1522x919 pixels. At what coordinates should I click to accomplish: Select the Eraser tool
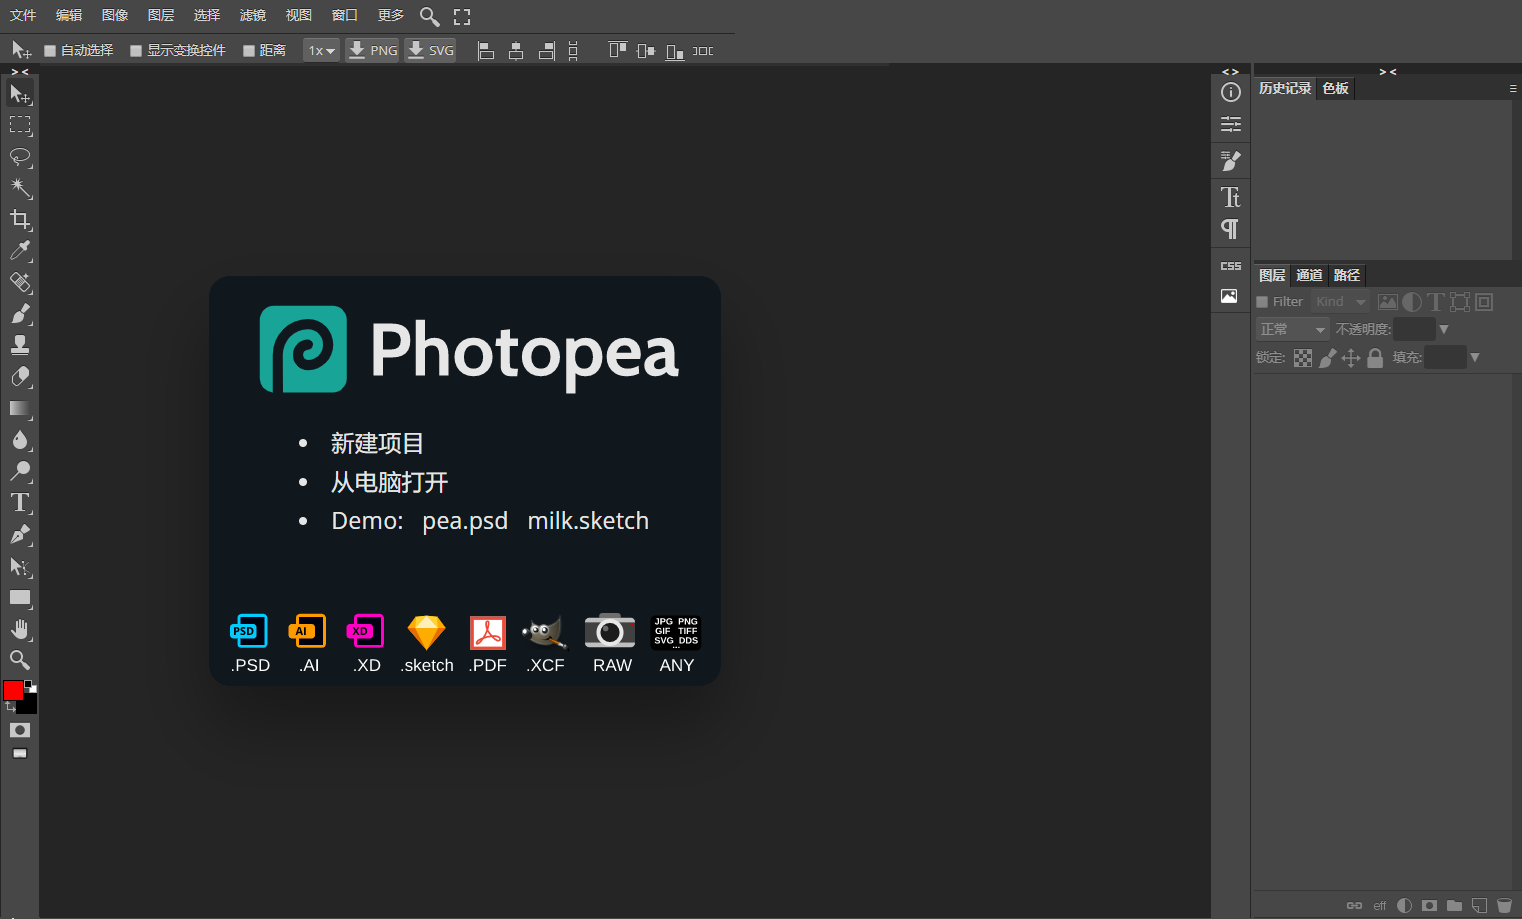(20, 377)
